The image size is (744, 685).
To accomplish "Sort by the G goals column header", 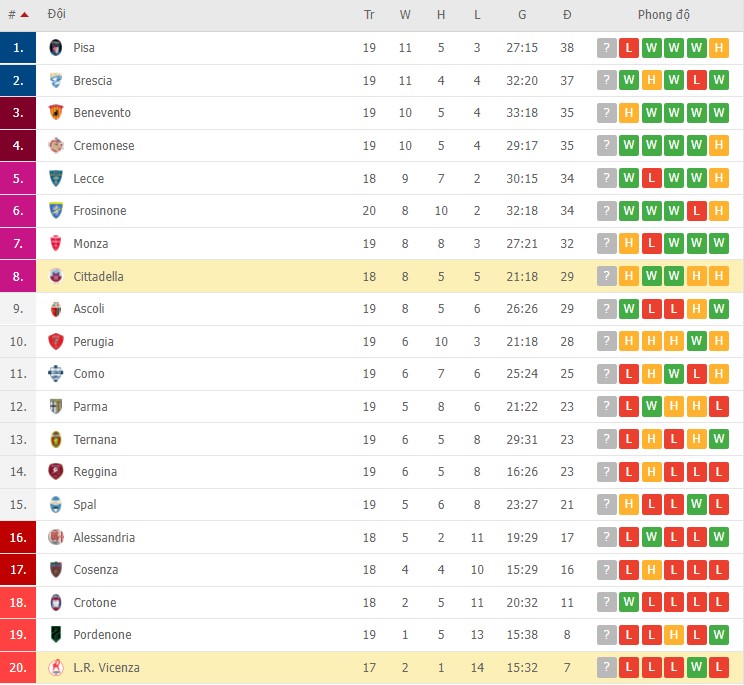I will (522, 15).
